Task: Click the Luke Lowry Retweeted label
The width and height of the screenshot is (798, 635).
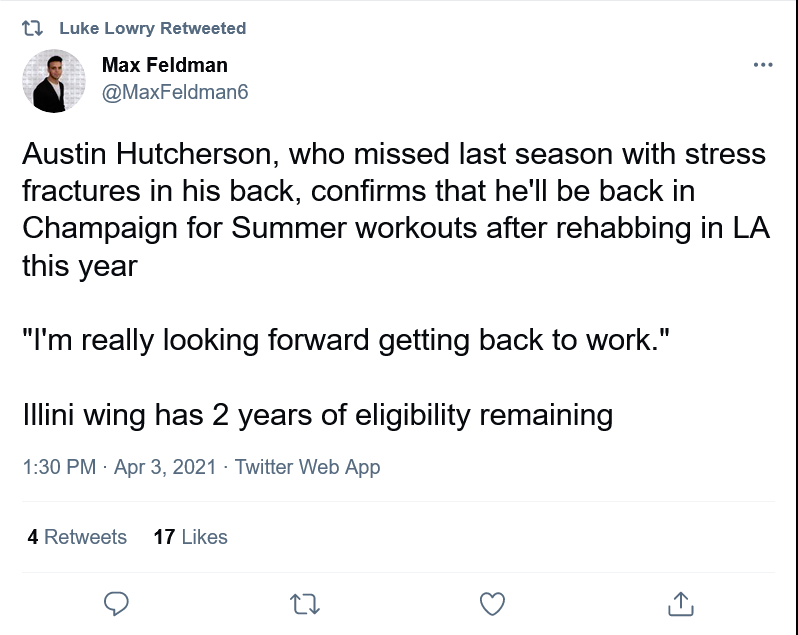Action: coord(152,28)
